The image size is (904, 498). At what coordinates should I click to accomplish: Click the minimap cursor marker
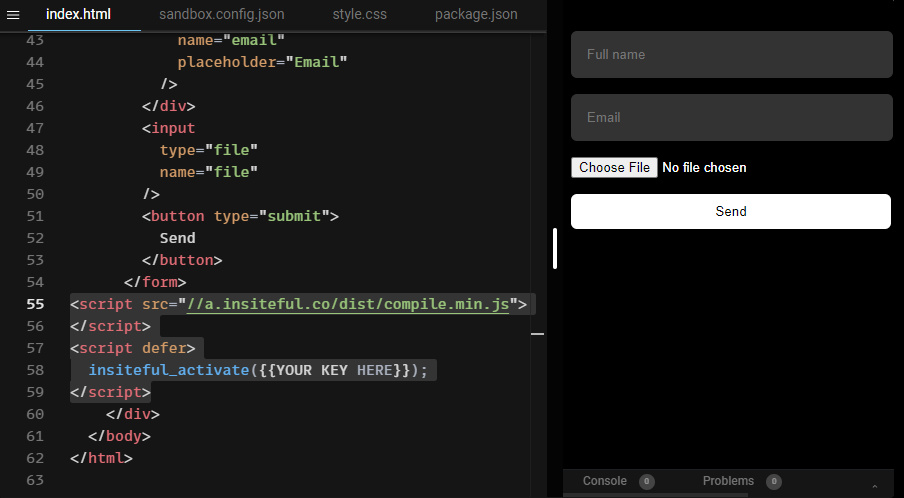click(x=537, y=333)
